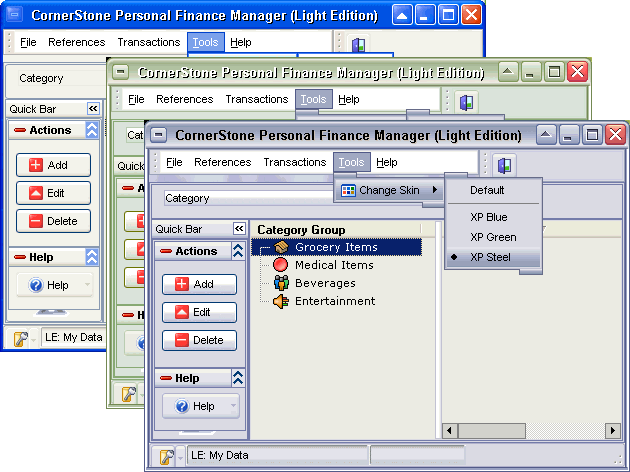The image size is (630, 472).
Task: Click the horizontal scrollbar left arrow
Action: [449, 431]
